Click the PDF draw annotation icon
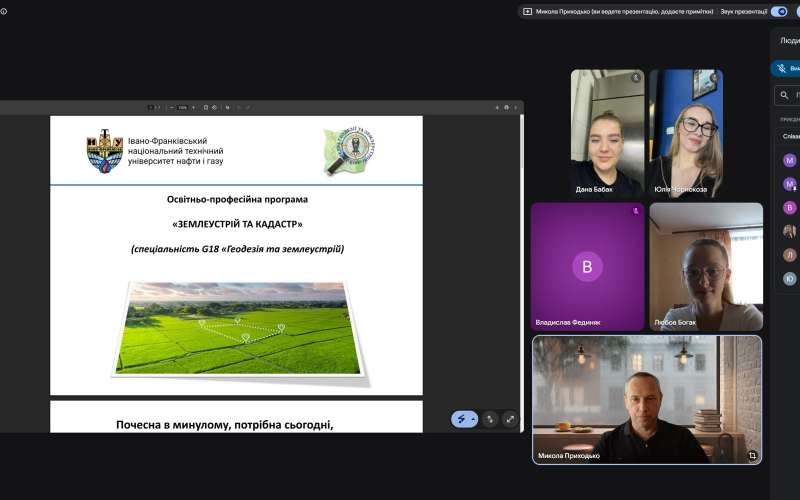Image resolution: width=800 pixels, height=500 pixels. [228, 107]
